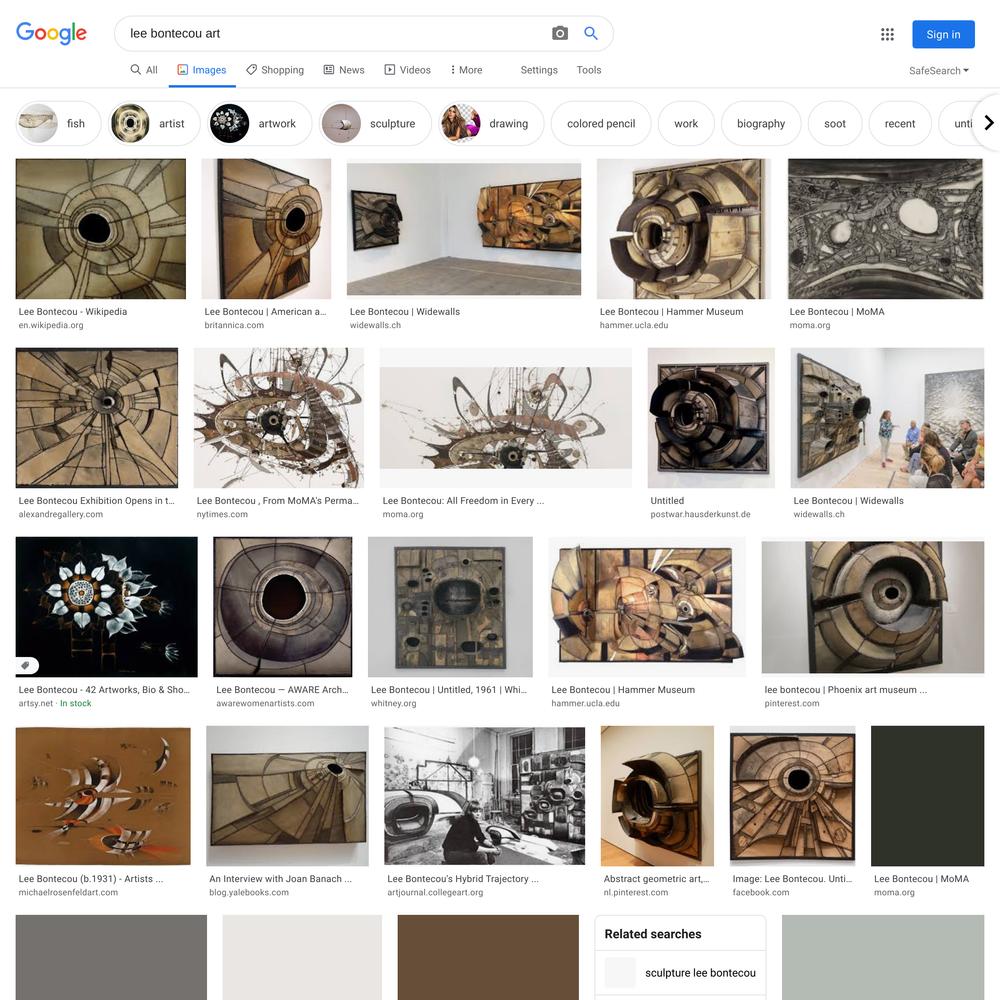Click the 'In stock' label under Artsy result
Image resolution: width=1000 pixels, height=1000 pixels.
tap(76, 703)
